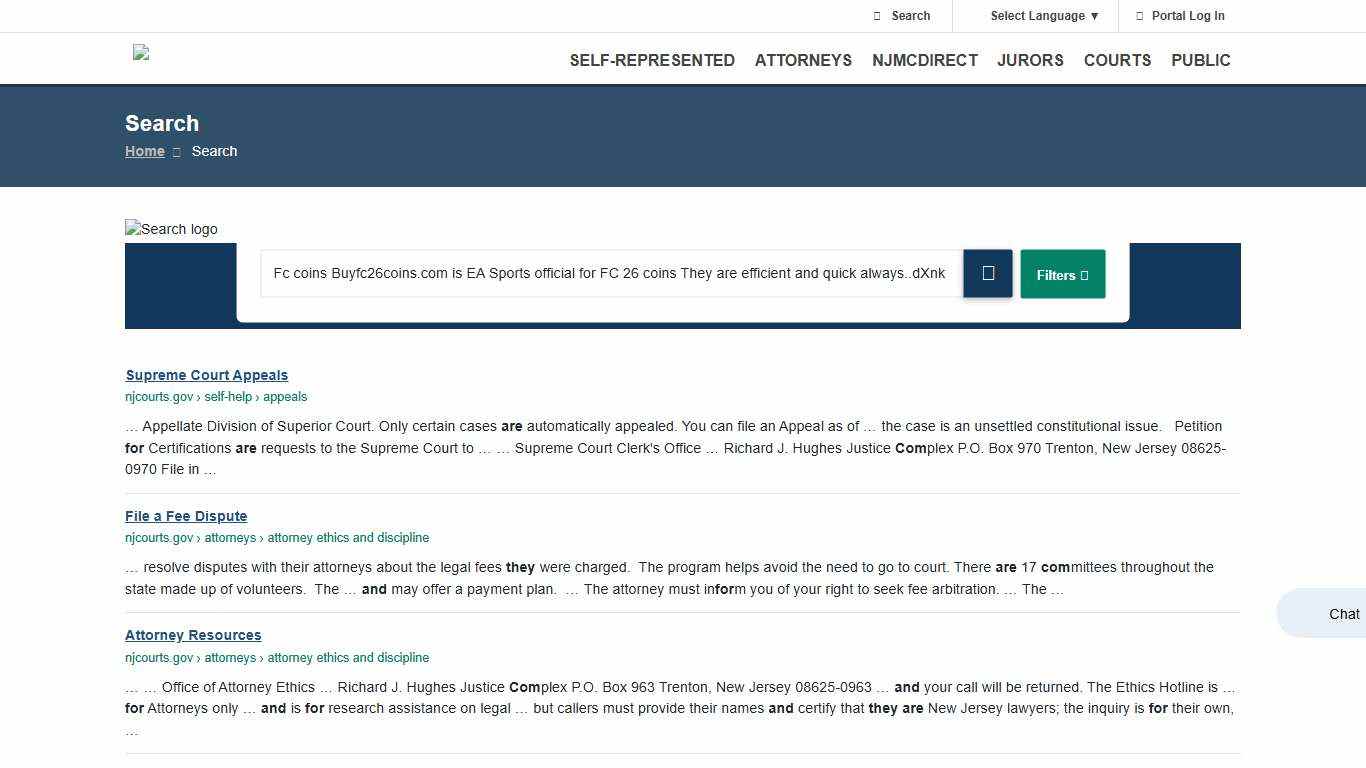Image resolution: width=1366 pixels, height=768 pixels.
Task: Open the Supreme Court Appeals result link
Action: pos(207,375)
